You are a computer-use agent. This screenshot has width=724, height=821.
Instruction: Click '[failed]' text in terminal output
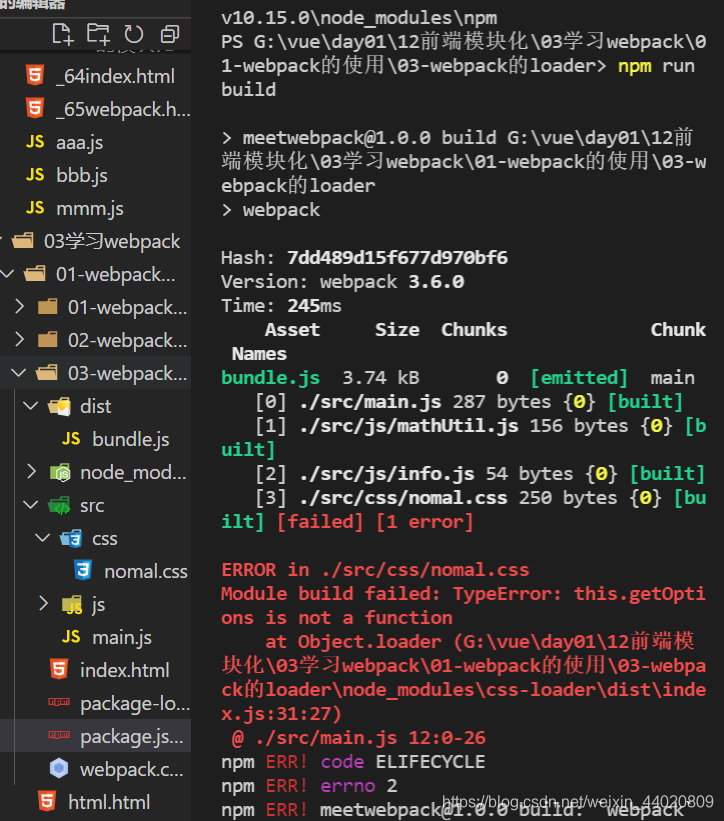coord(320,522)
